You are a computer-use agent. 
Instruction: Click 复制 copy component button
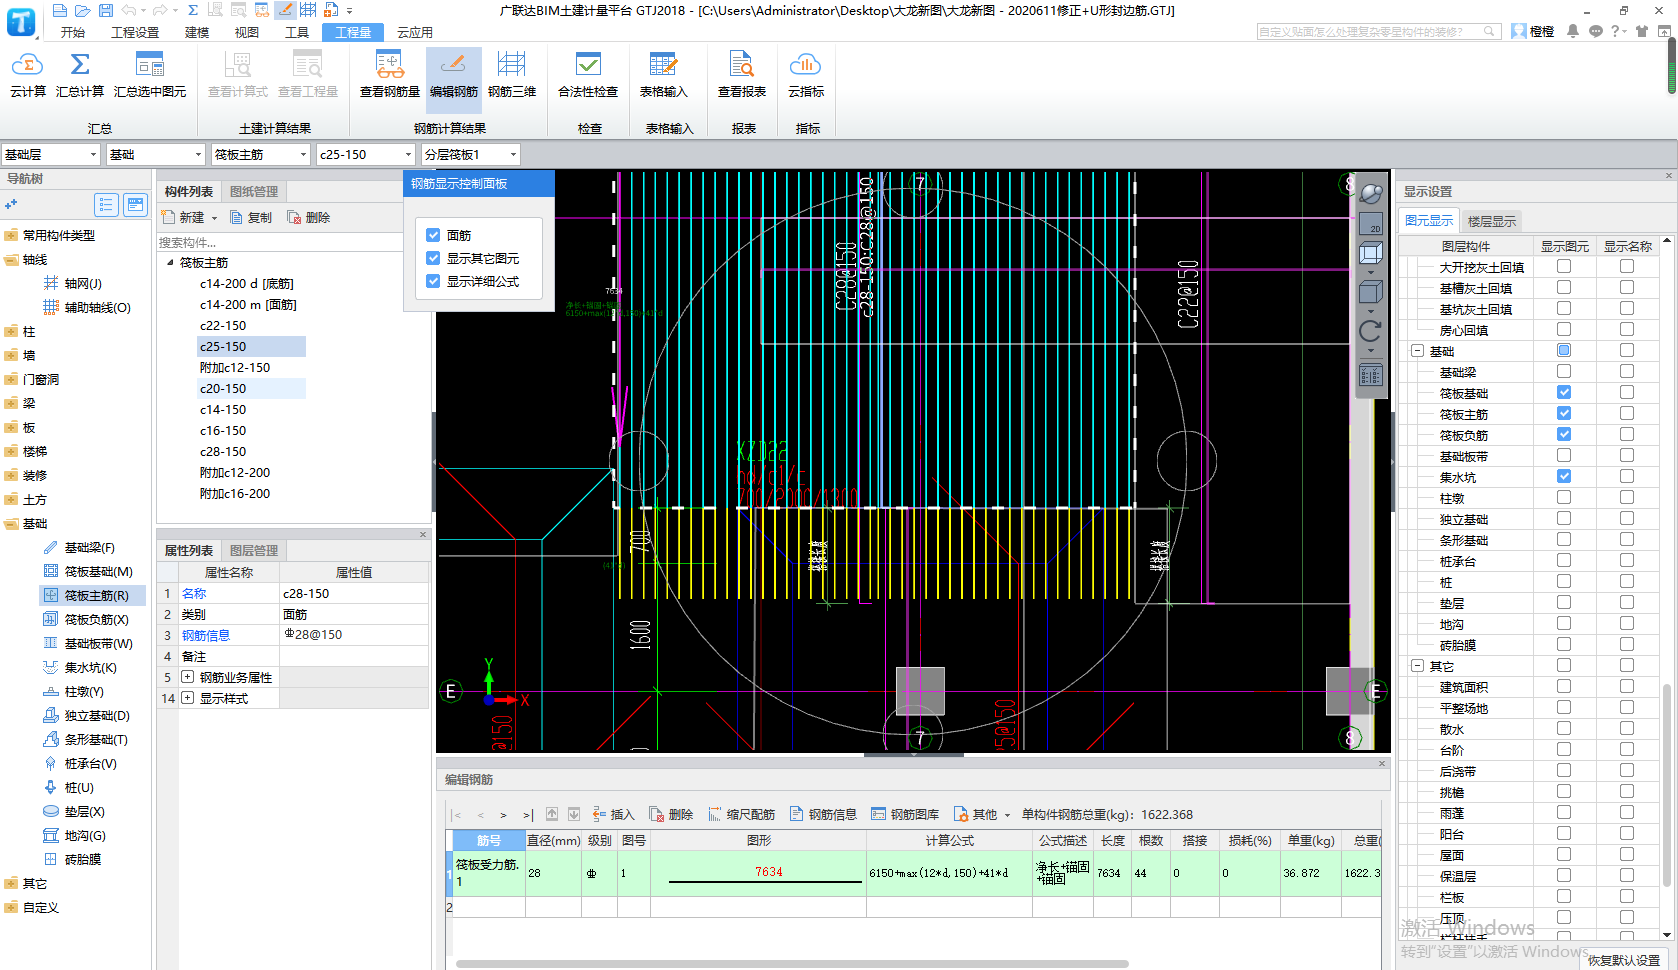coord(251,217)
